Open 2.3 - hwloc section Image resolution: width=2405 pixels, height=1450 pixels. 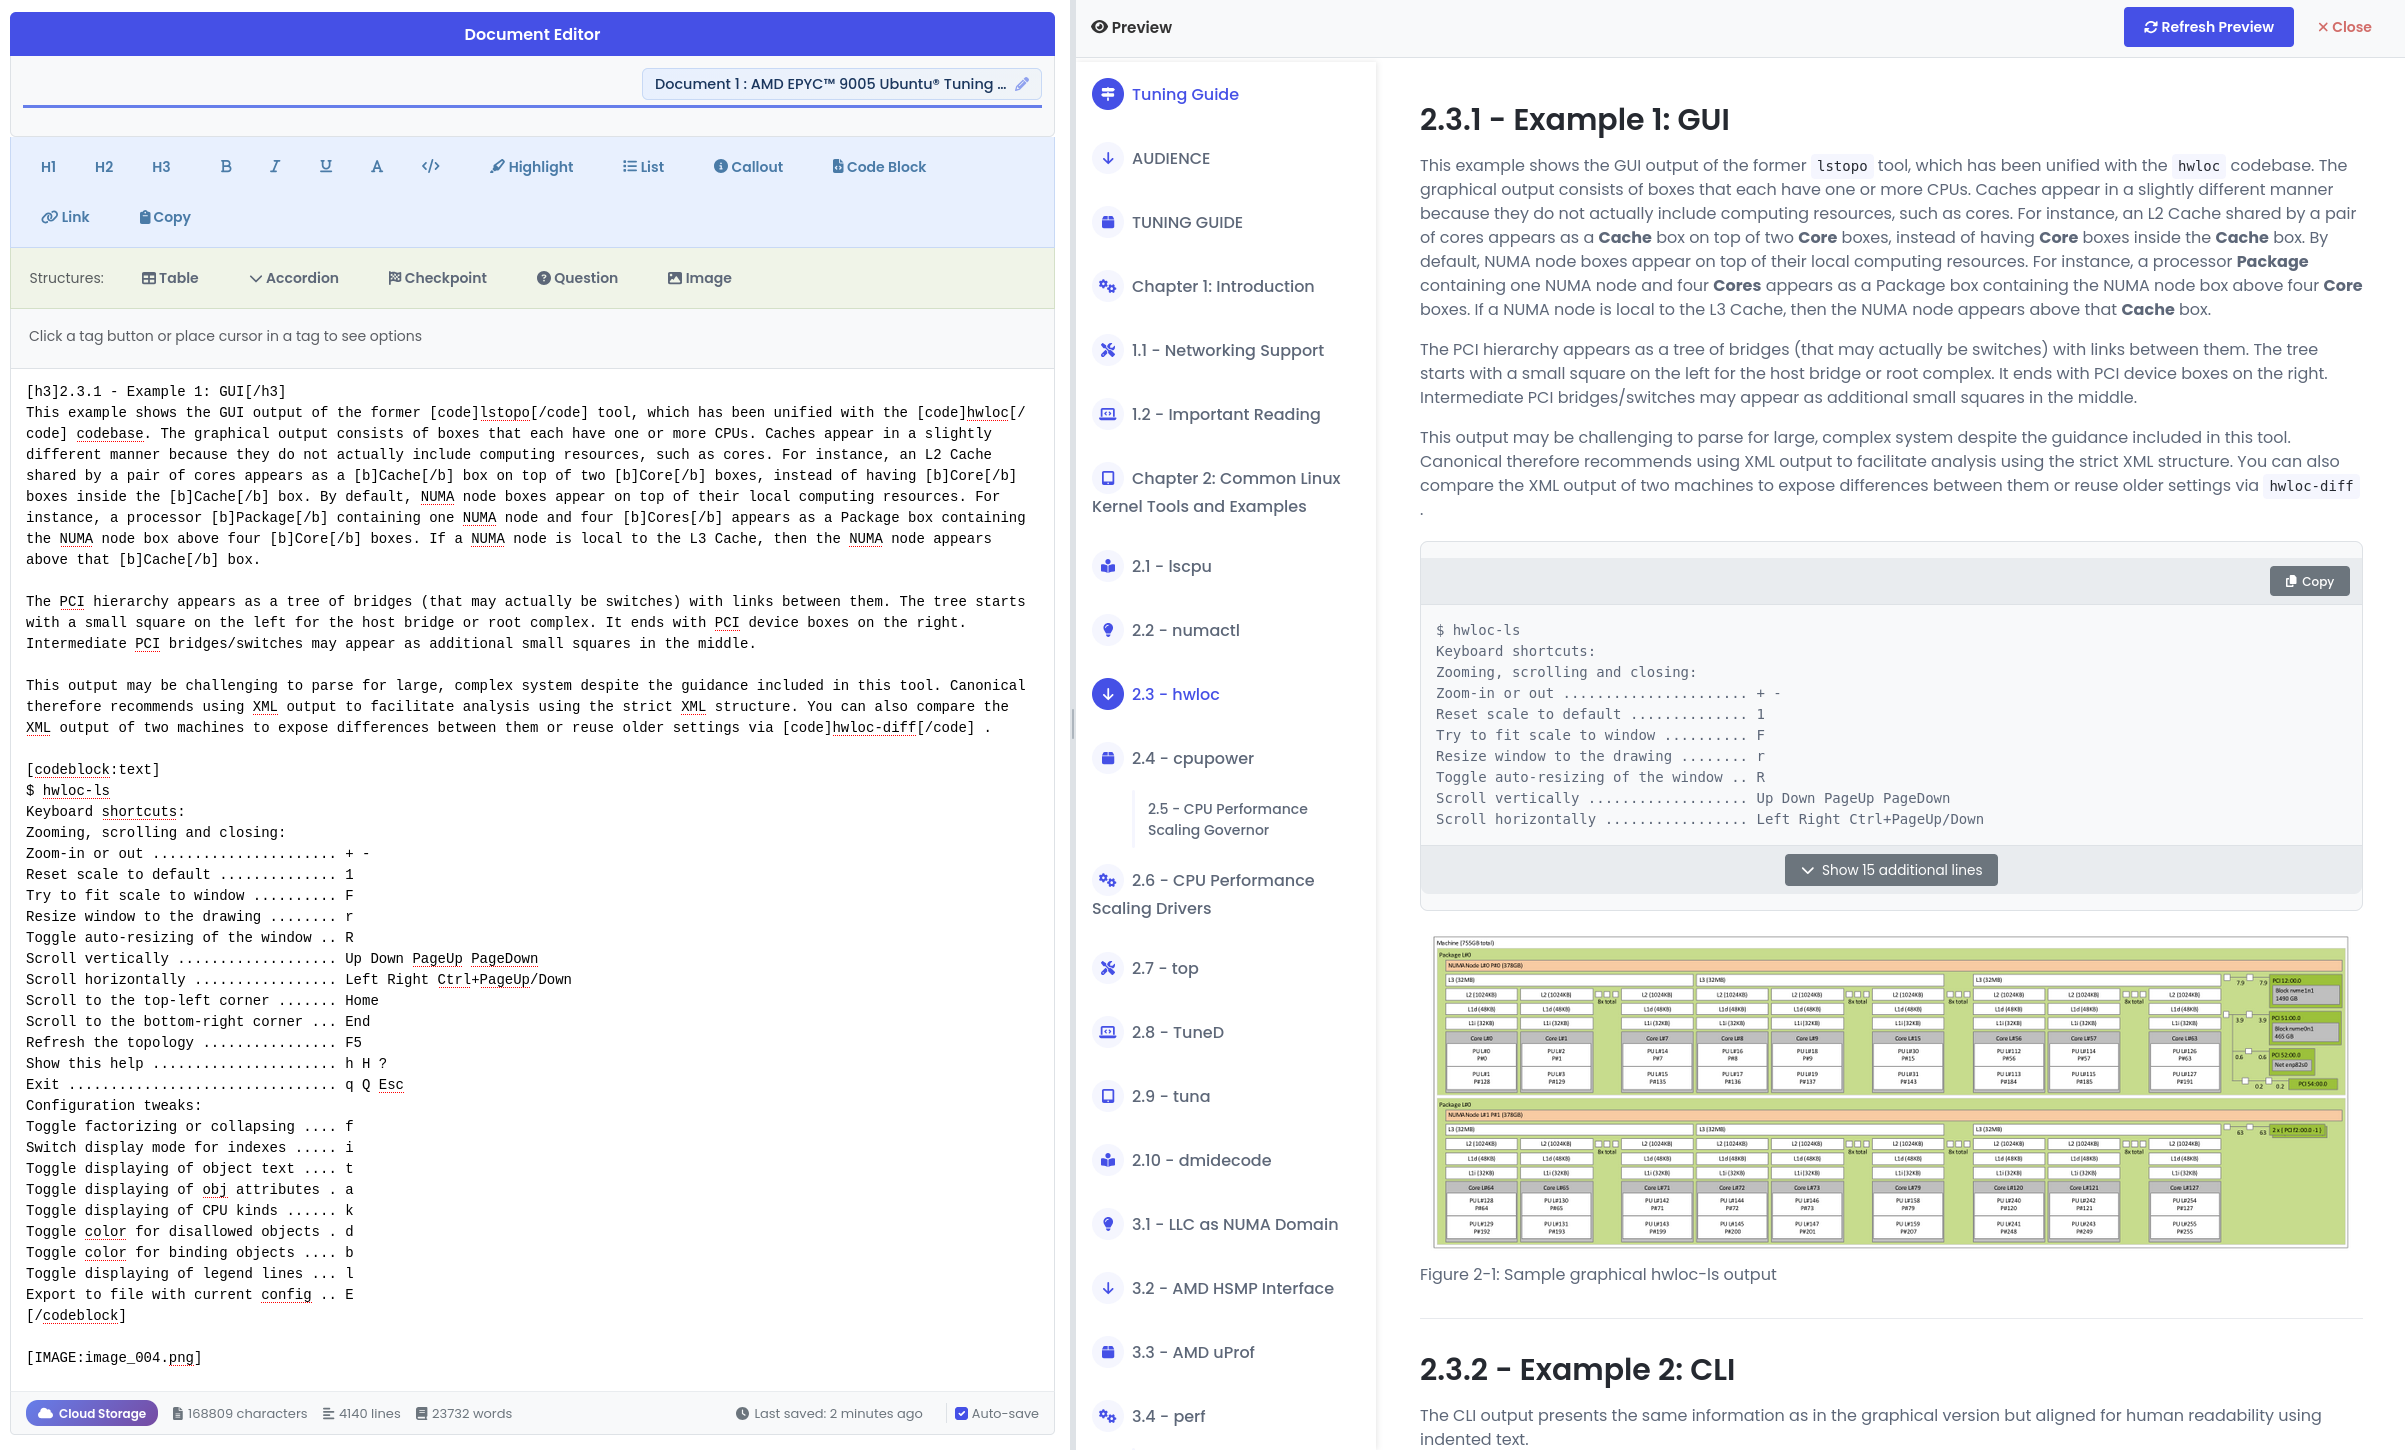point(1175,694)
